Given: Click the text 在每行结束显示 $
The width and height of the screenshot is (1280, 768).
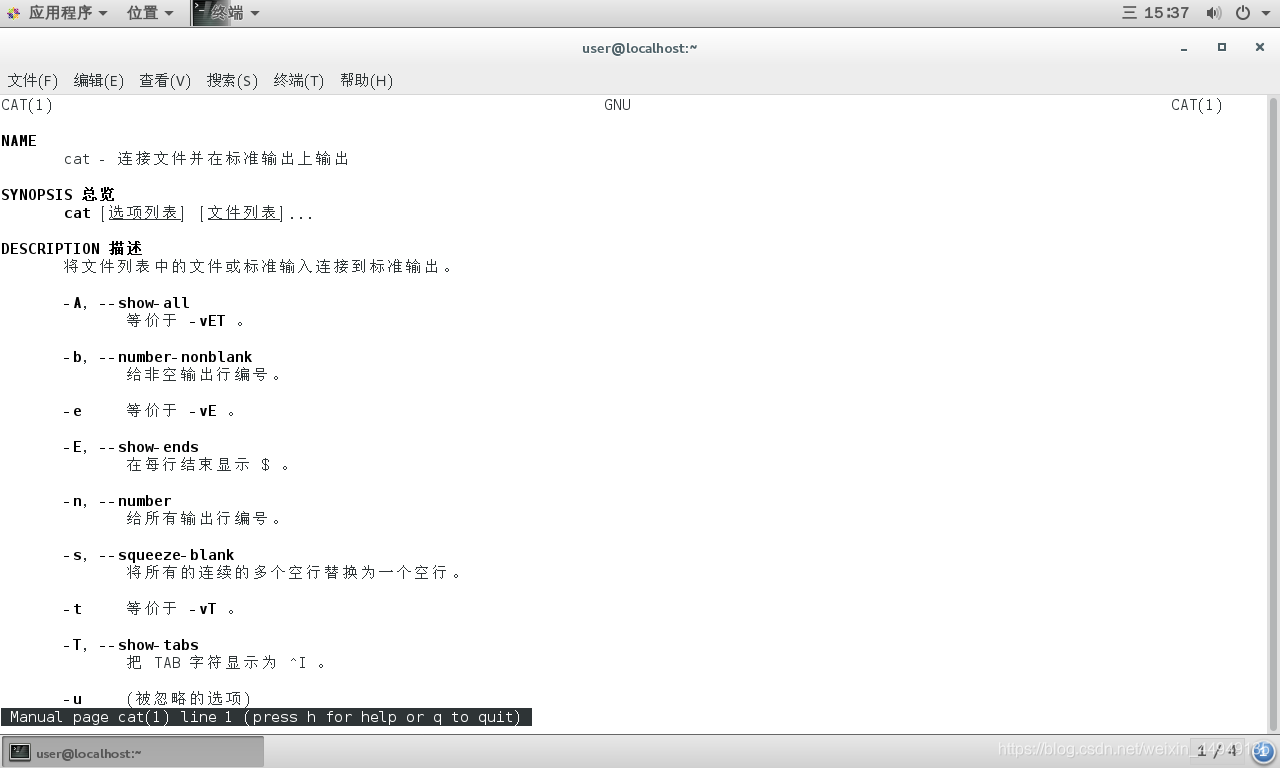Looking at the screenshot, I should click(209, 465).
